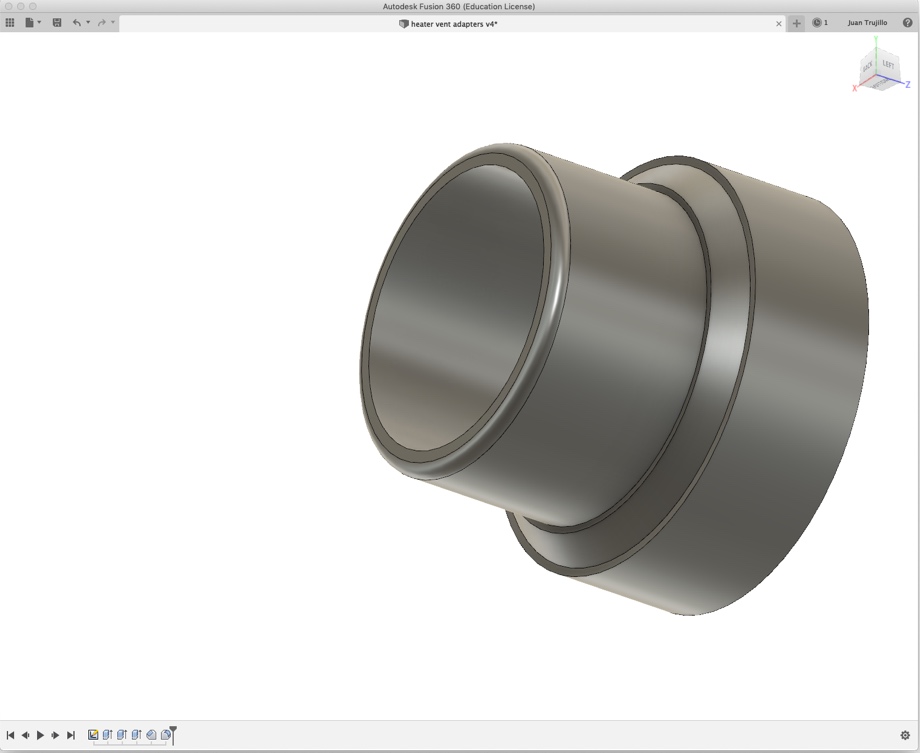Screen dimensions: 920x753
Task: Select the Sketch feature in the timeline
Action: point(93,734)
